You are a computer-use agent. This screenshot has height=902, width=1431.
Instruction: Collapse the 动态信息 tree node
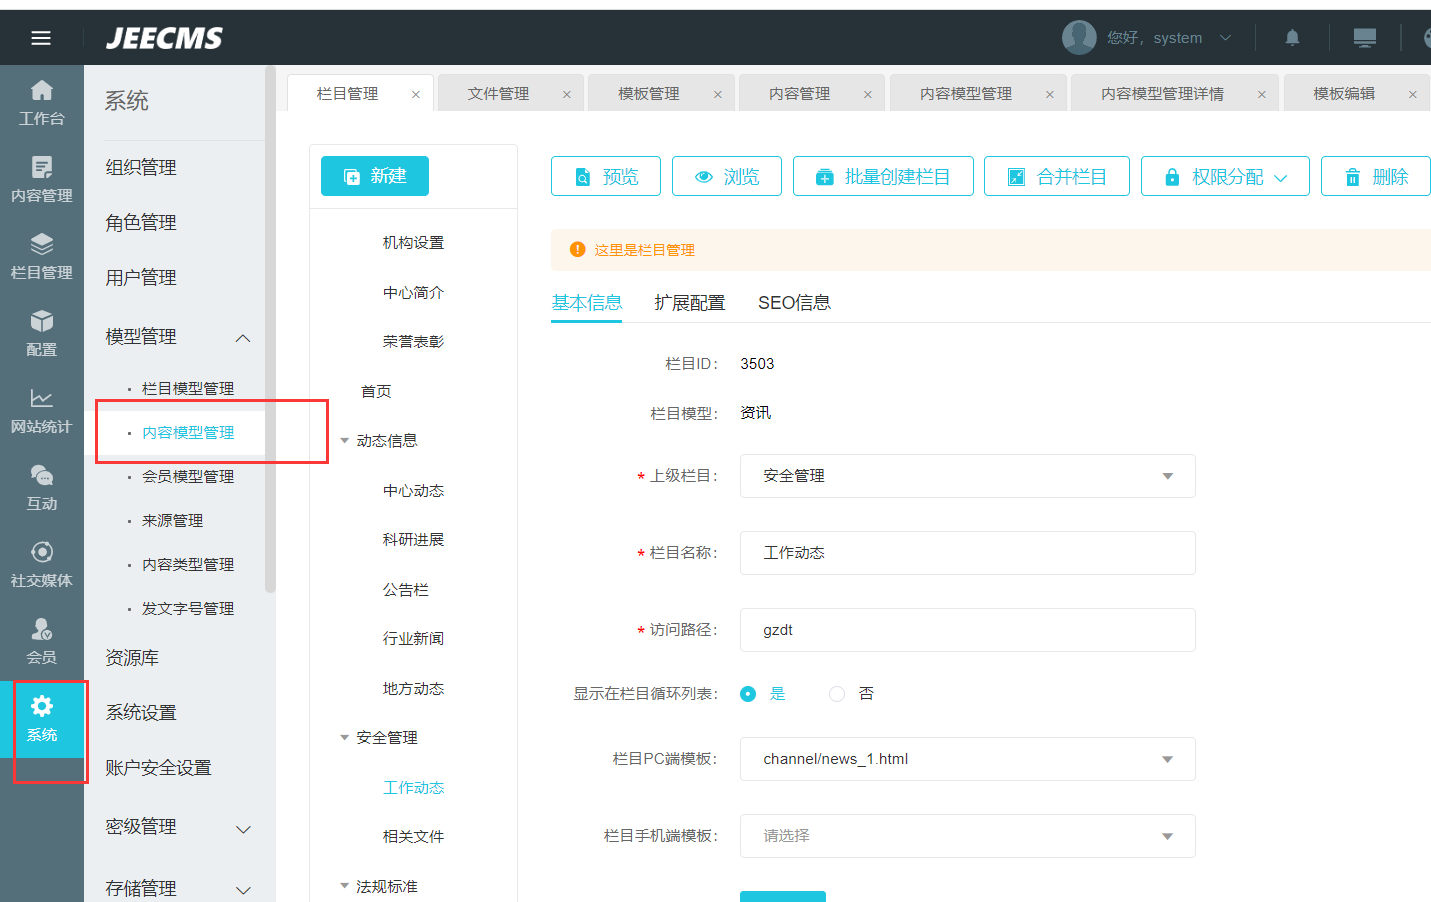point(345,441)
